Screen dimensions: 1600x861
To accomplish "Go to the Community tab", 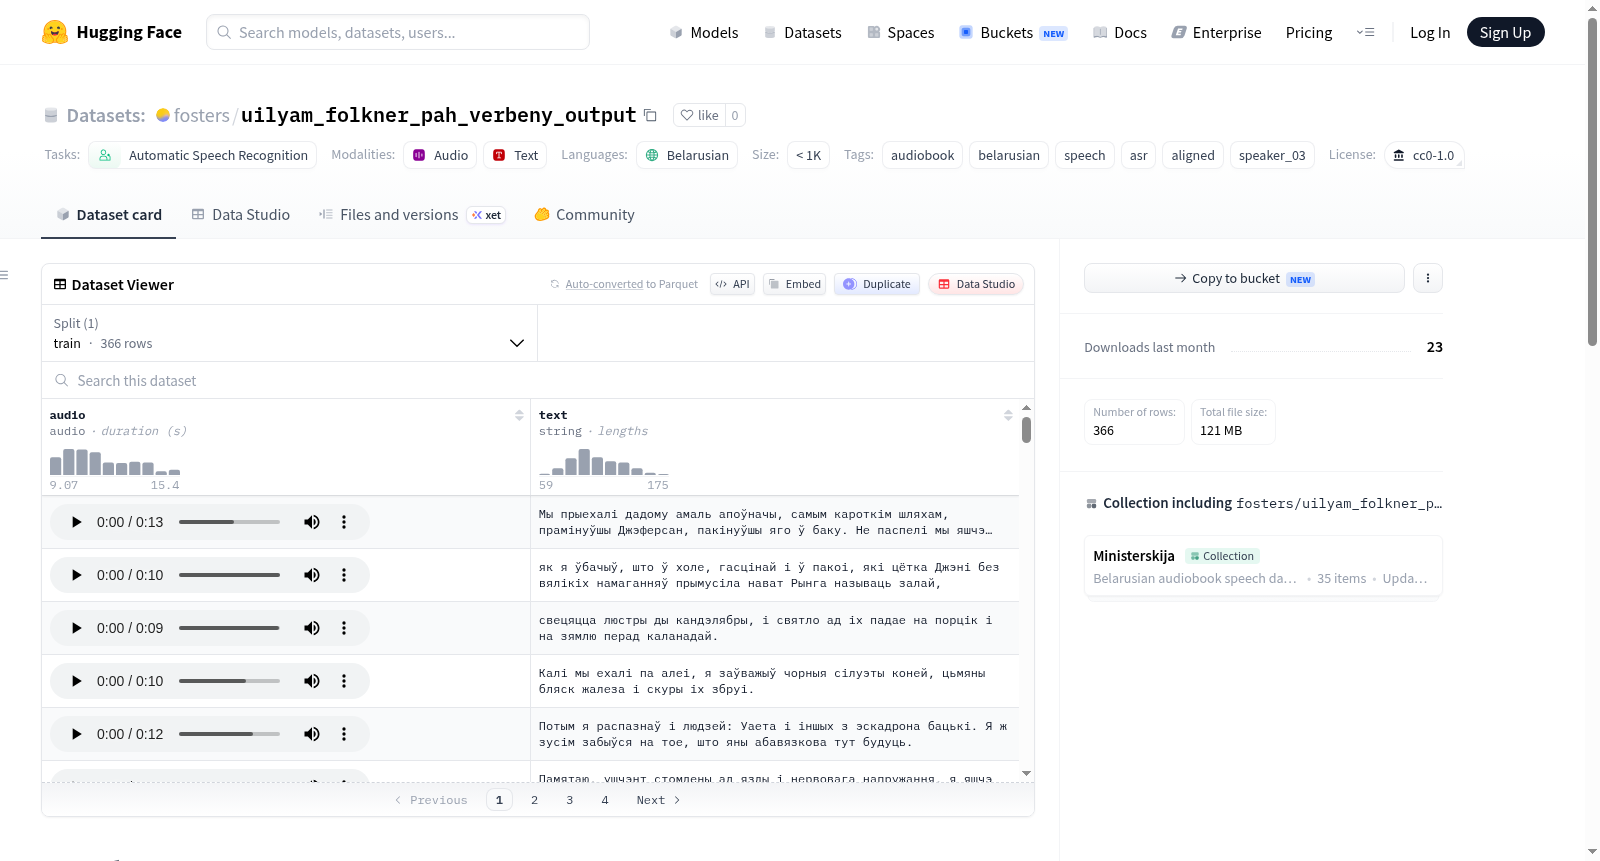I will coord(584,215).
